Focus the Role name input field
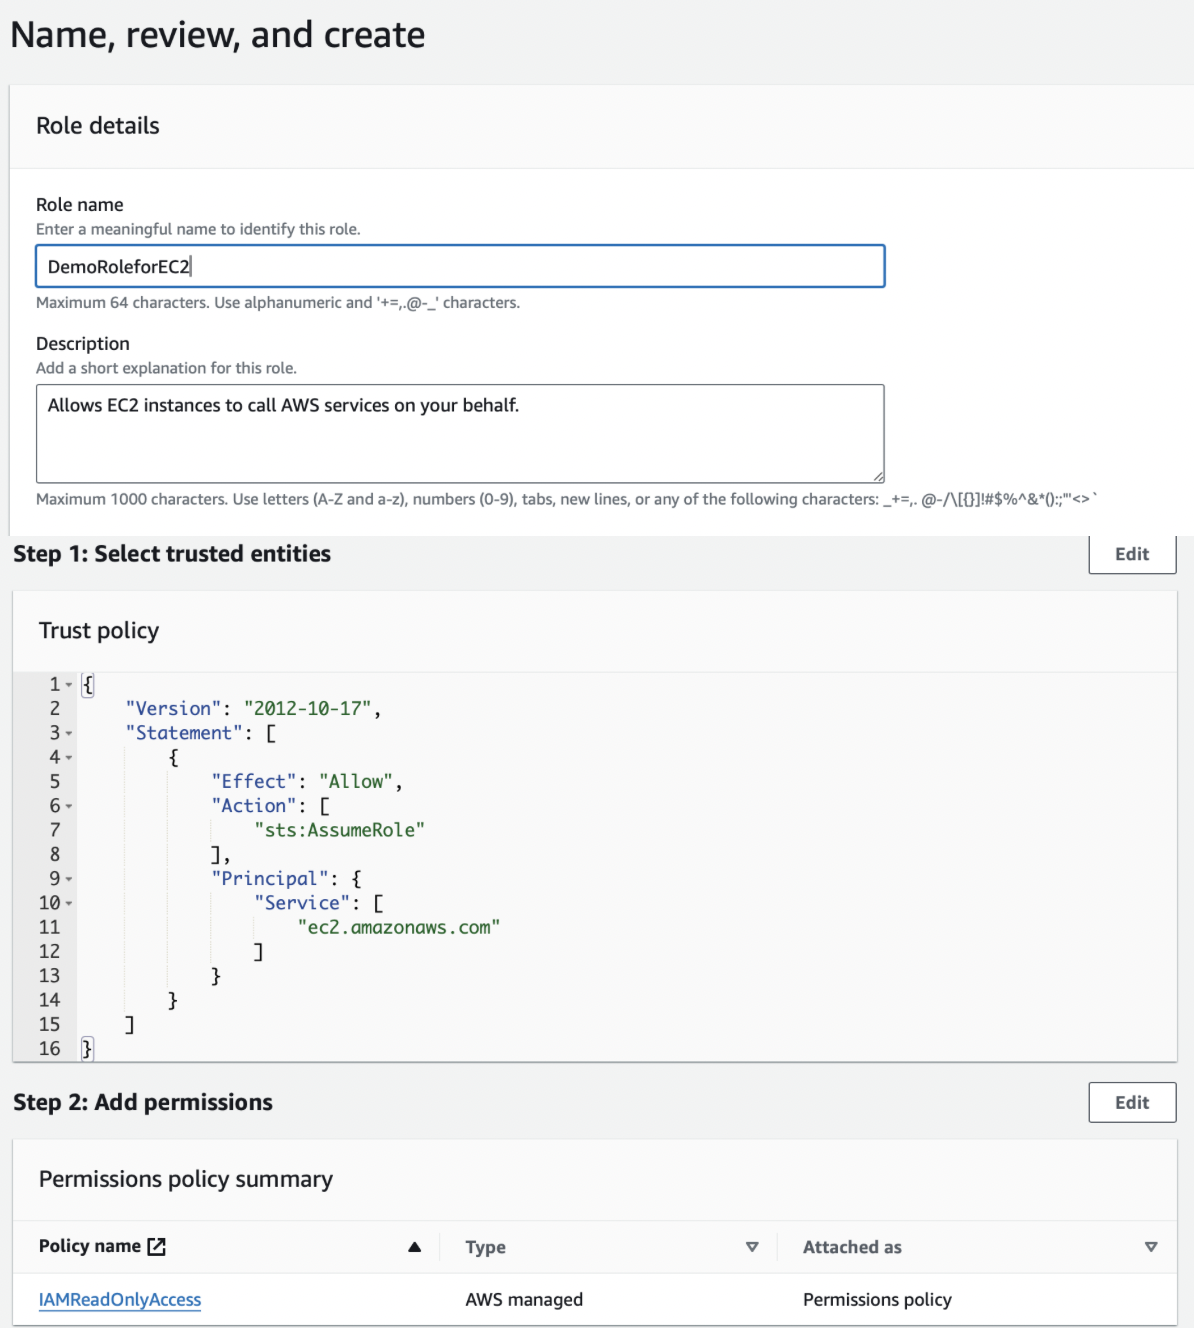The height and width of the screenshot is (1328, 1194). coord(460,266)
